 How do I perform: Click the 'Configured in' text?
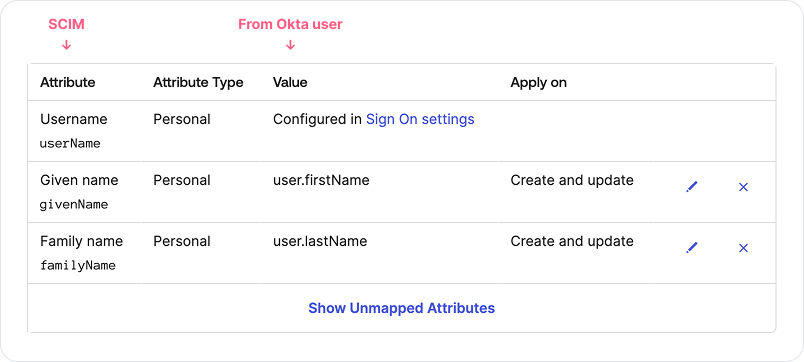pos(317,119)
